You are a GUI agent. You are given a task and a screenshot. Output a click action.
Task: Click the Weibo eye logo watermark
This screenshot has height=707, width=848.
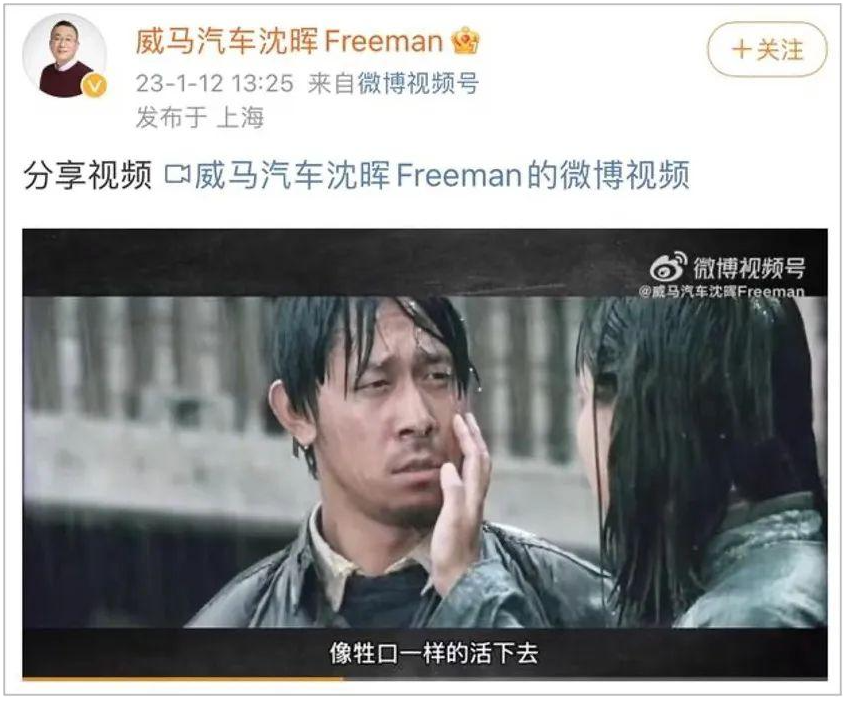pos(668,267)
